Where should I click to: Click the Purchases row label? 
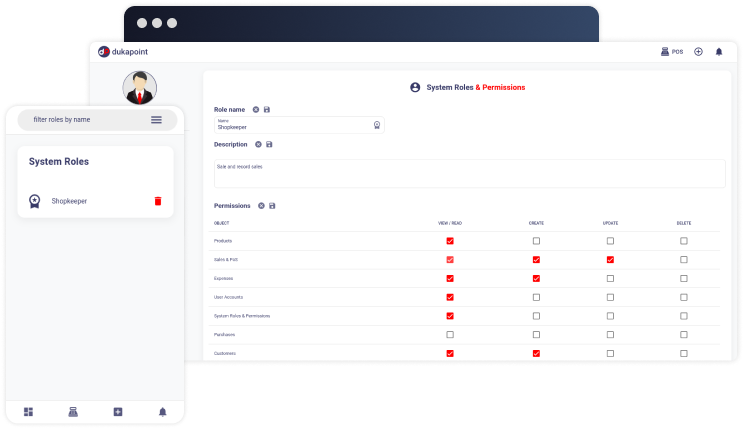click(224, 335)
